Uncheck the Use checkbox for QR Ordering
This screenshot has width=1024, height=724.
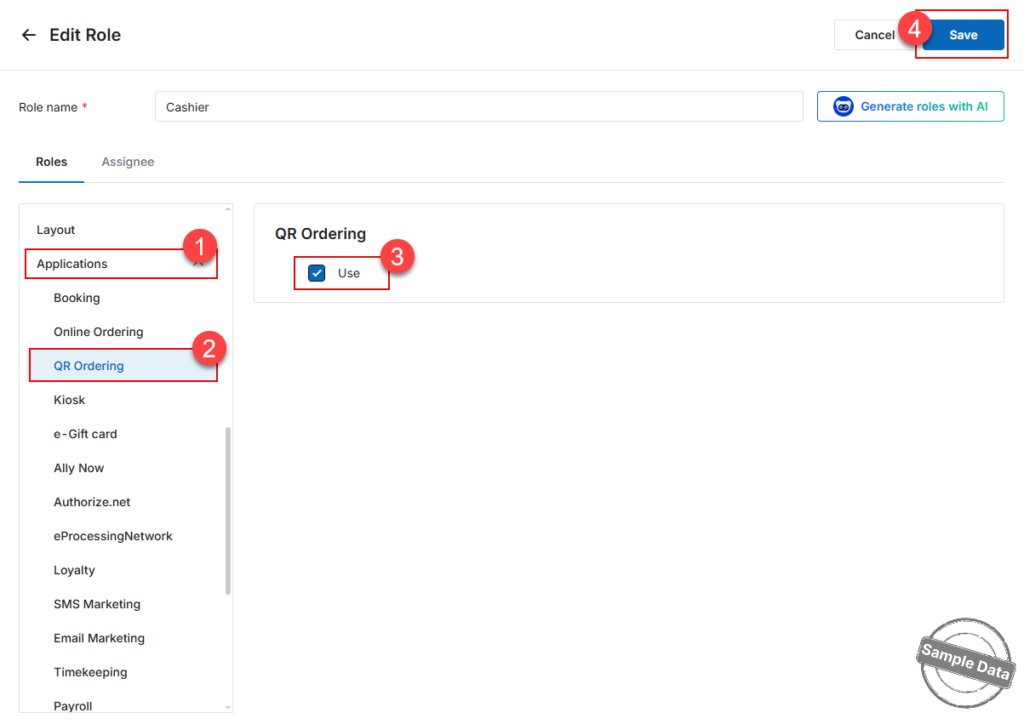[317, 273]
